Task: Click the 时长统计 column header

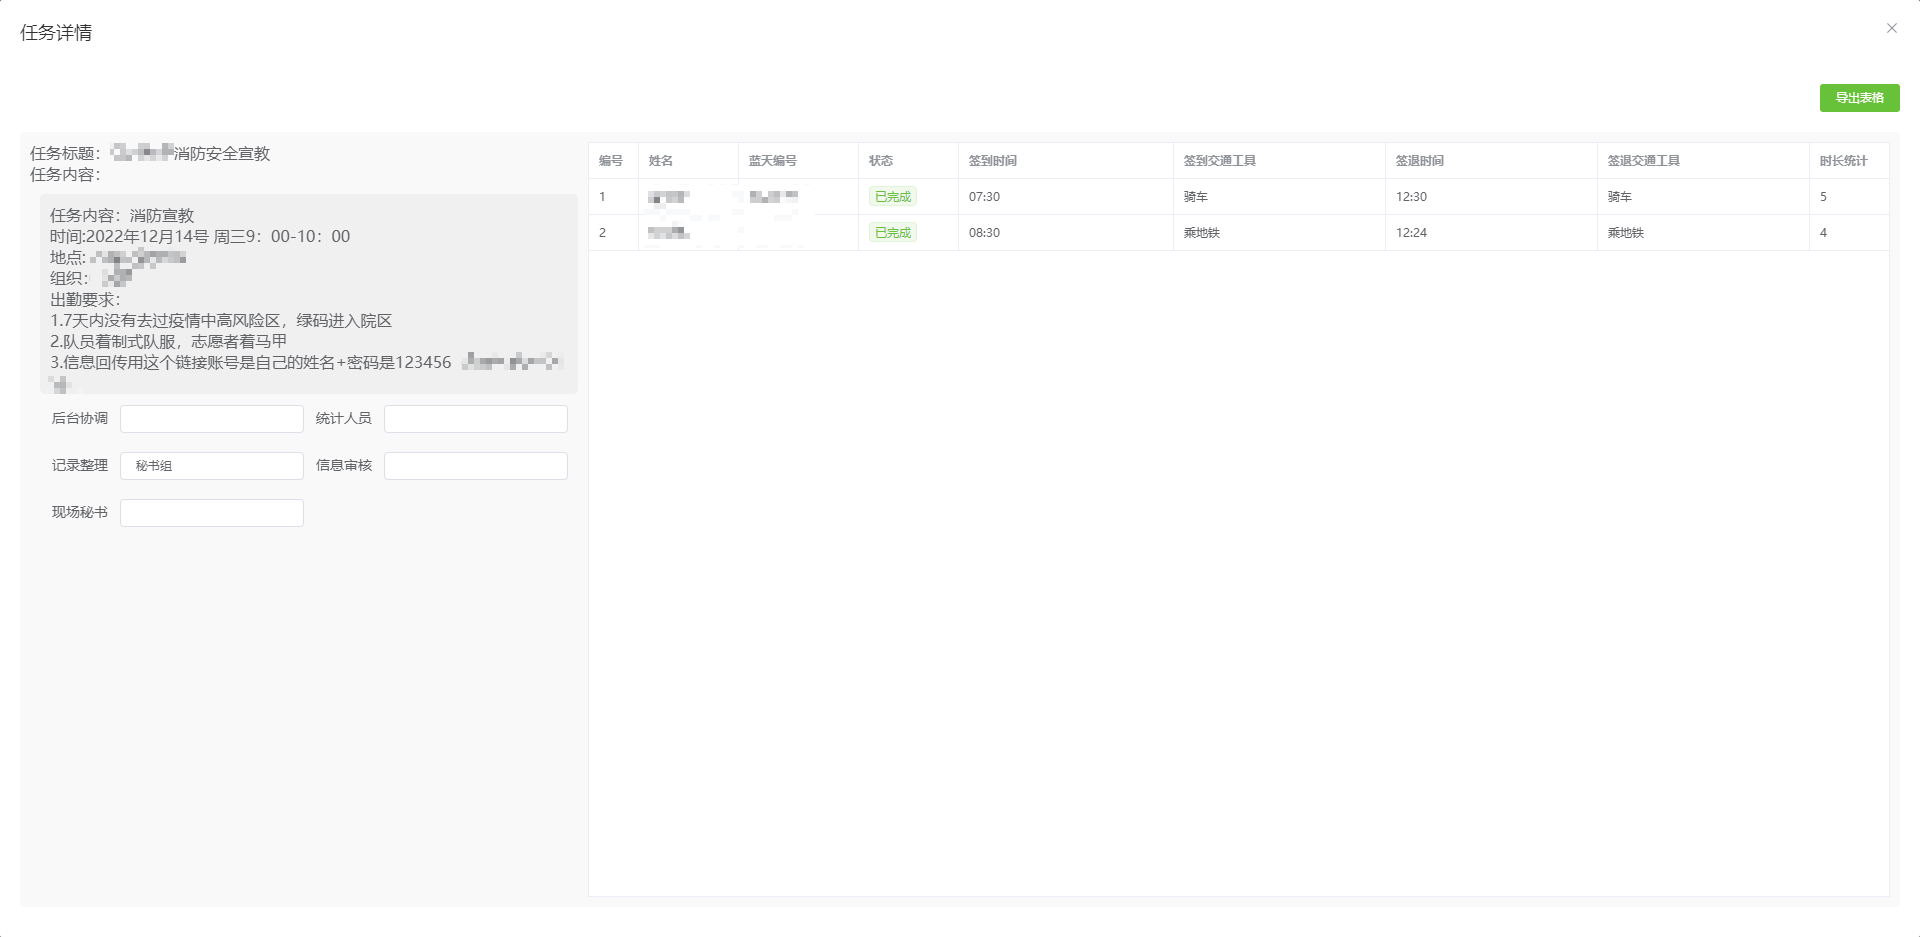Action: pos(1844,161)
